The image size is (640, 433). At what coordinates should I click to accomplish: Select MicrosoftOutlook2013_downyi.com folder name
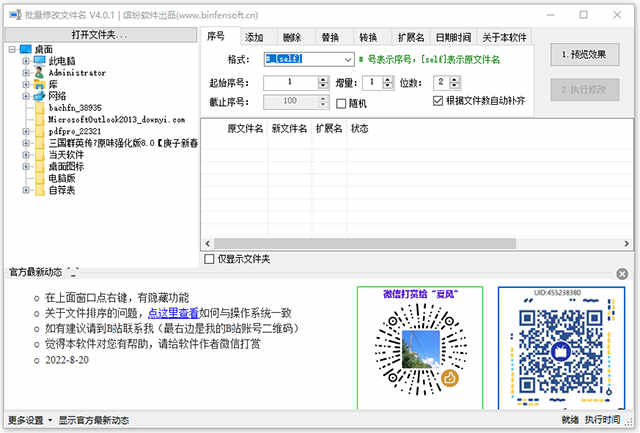click(x=117, y=120)
